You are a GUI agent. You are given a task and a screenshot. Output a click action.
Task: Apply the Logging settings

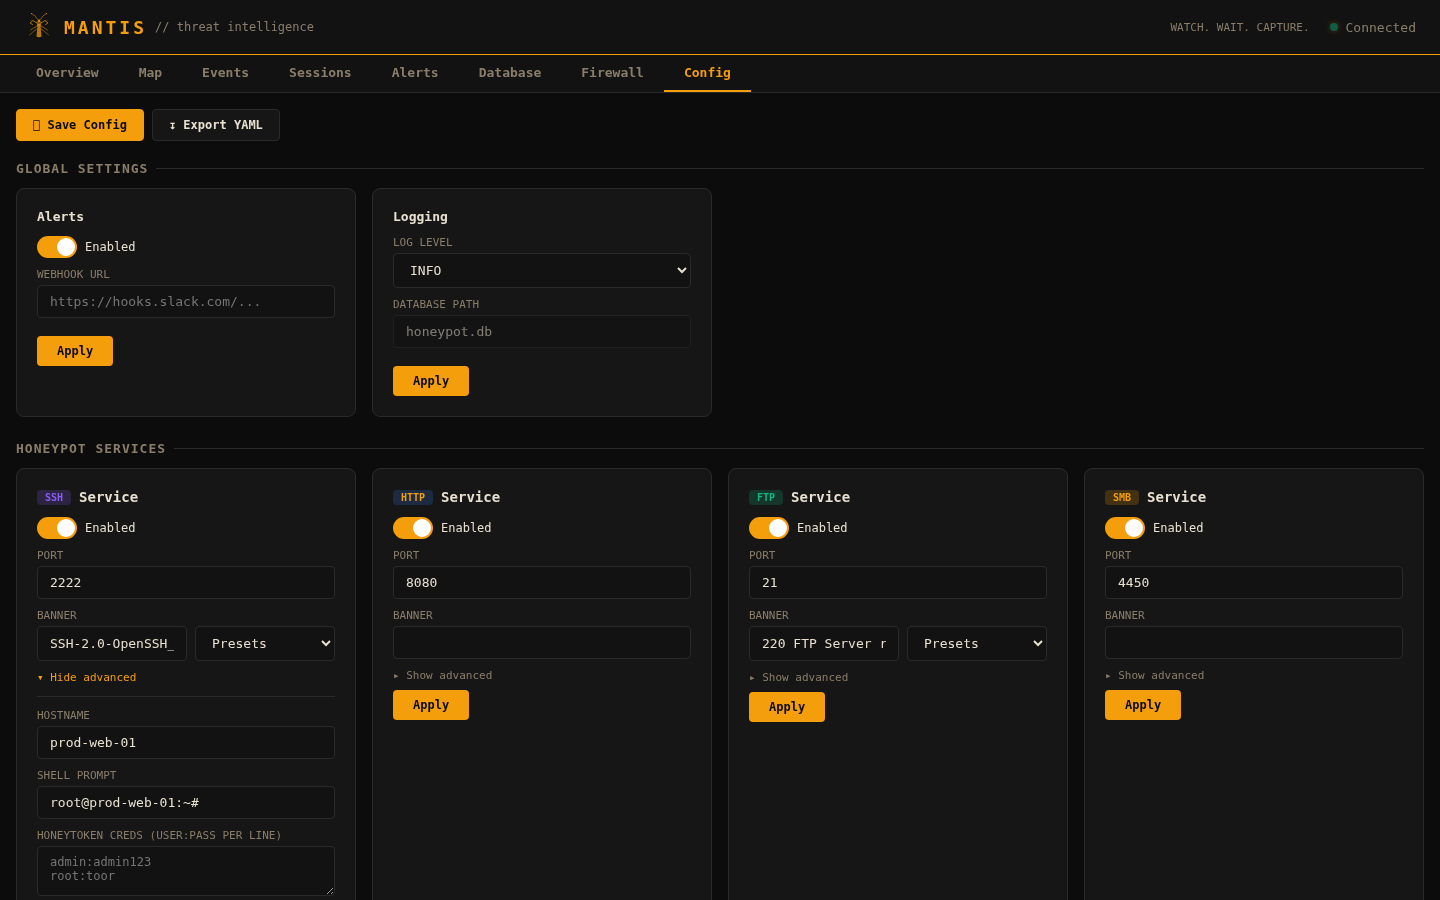[431, 381]
